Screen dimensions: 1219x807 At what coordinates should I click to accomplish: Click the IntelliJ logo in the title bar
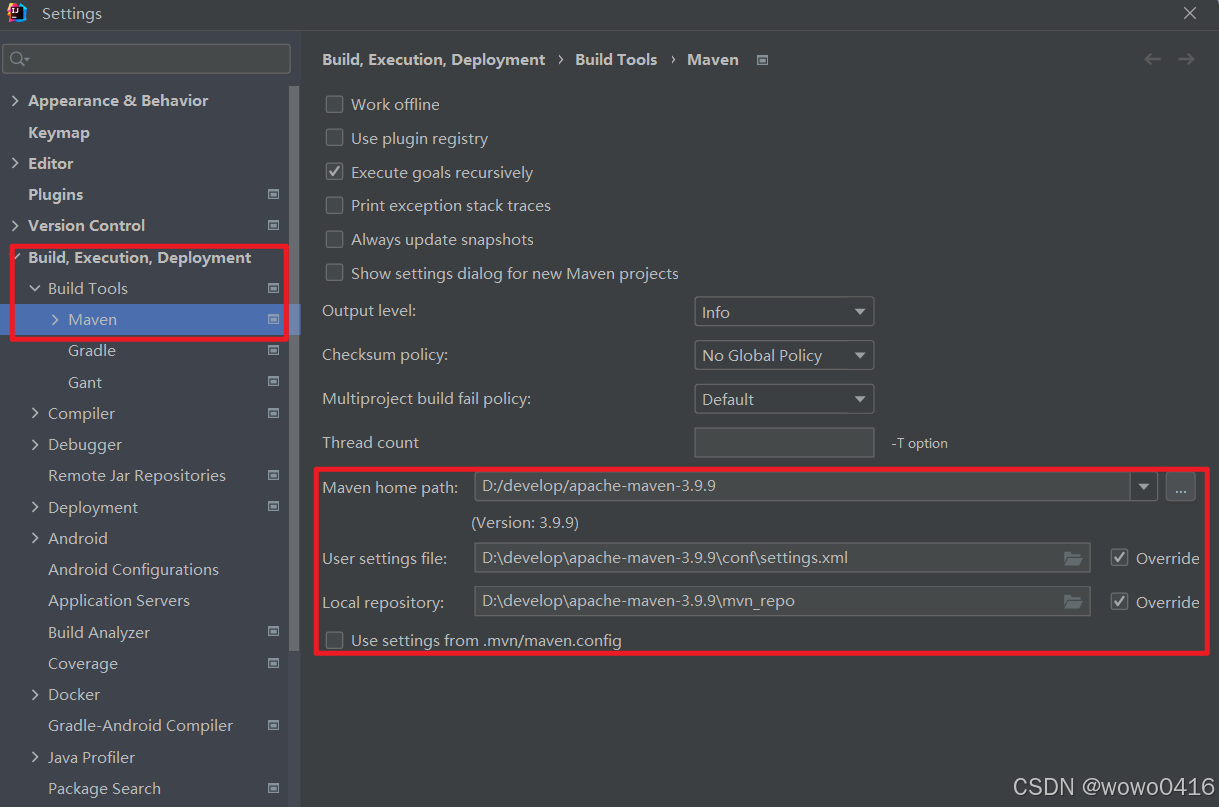[16, 14]
